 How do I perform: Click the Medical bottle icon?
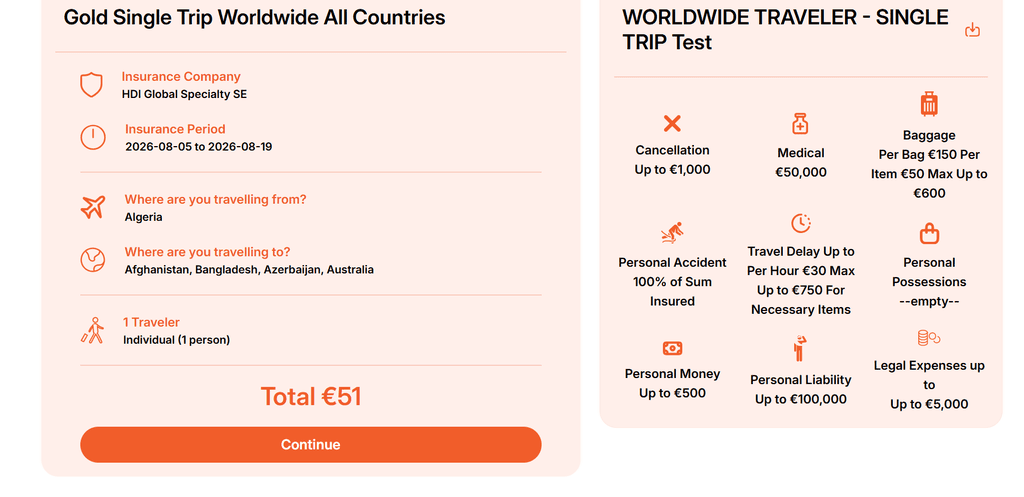click(800, 124)
